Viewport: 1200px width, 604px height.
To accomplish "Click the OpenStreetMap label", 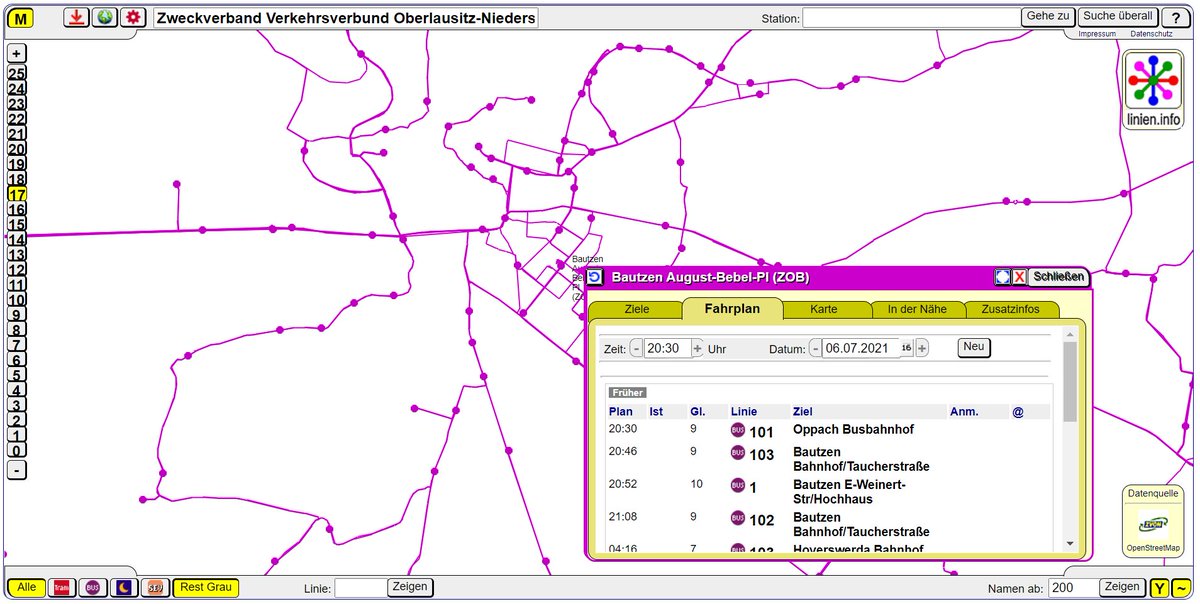I will pyautogui.click(x=1153, y=548).
